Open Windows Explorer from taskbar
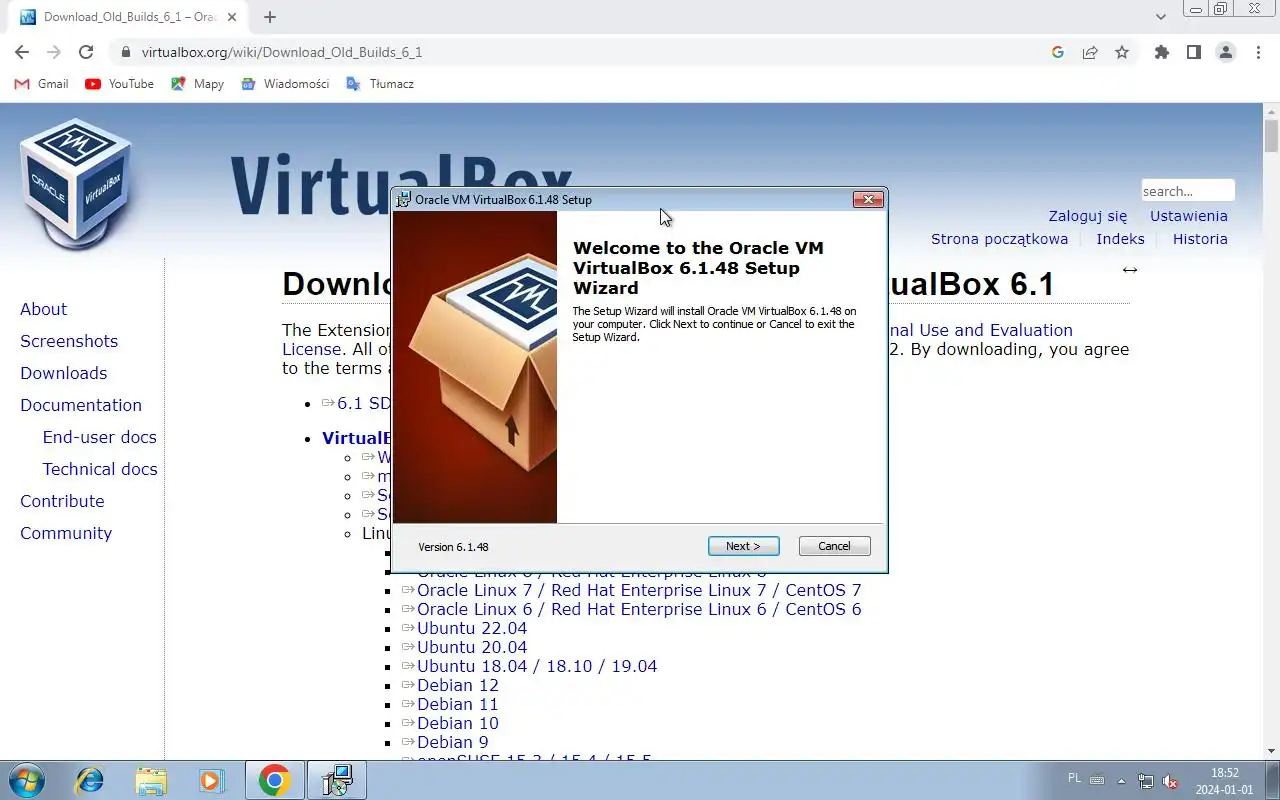1280x800 pixels. 151,780
